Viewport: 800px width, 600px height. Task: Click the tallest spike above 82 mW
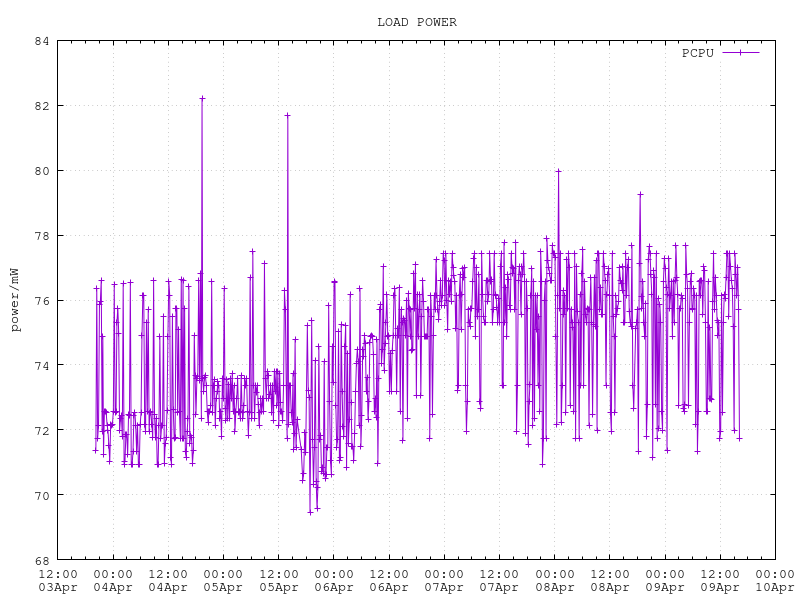pyautogui.click(x=202, y=98)
